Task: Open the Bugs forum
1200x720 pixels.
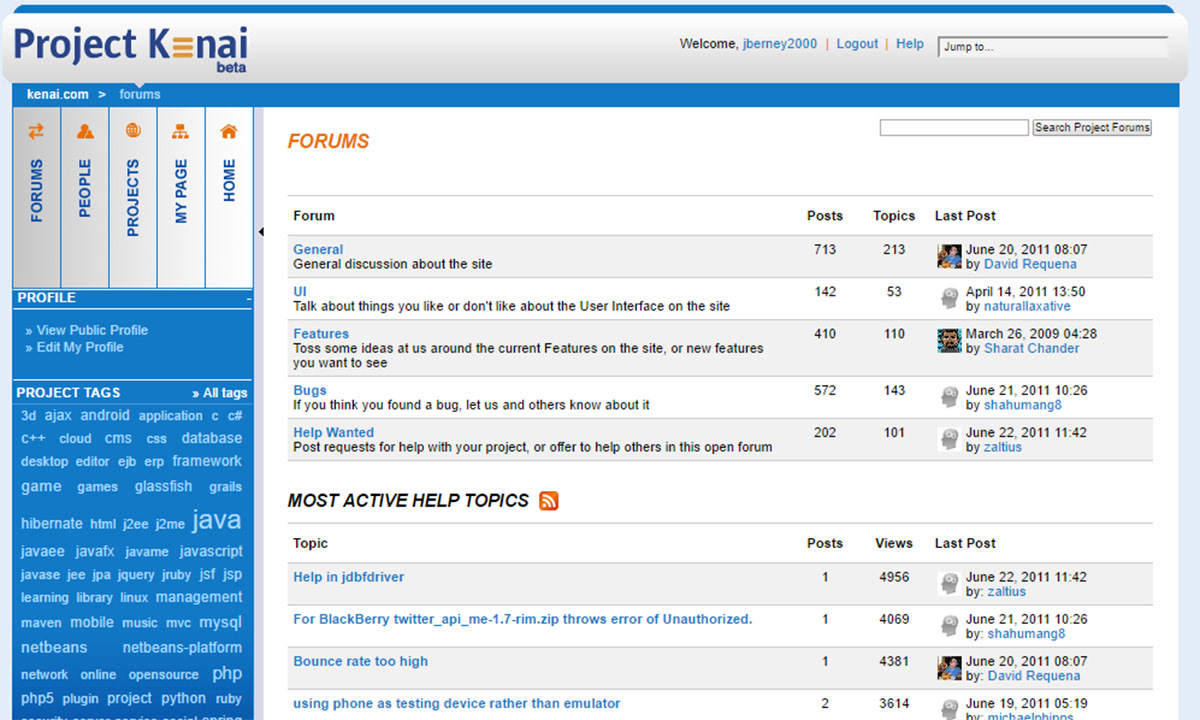Action: (x=310, y=390)
